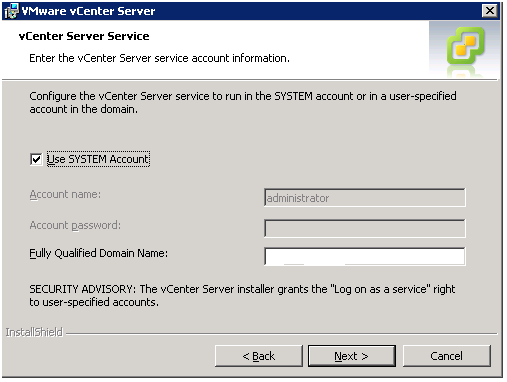The width and height of the screenshot is (507, 382).
Task: Click the Next > button
Action: [352, 356]
